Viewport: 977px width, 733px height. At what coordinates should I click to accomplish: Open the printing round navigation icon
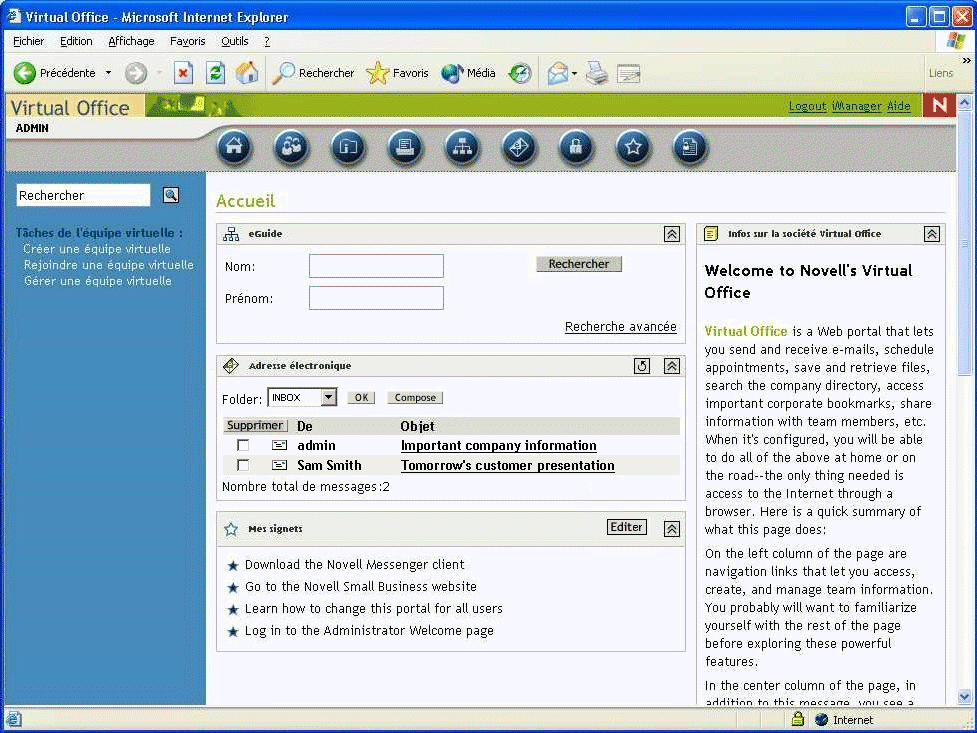405,147
